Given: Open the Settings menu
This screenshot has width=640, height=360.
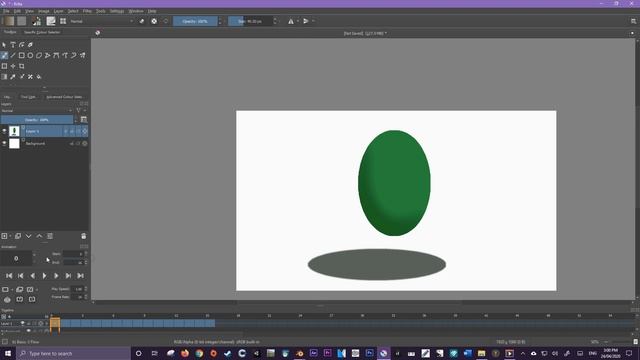Looking at the screenshot, I should [117, 11].
